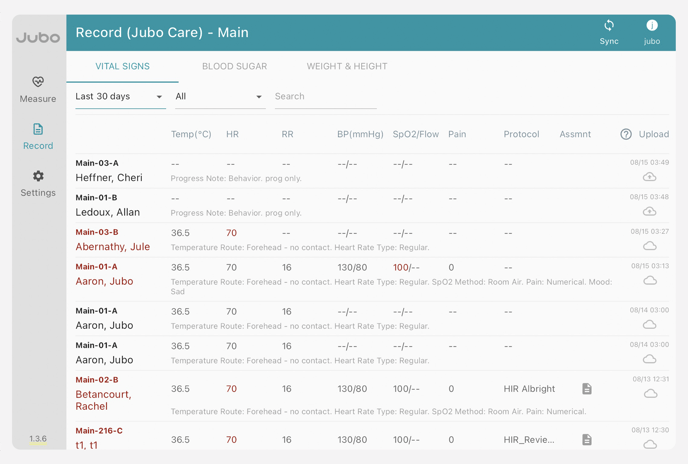Open assessment document for Betancourt, Rachel
Screen dimensions: 688x464
pos(587,389)
